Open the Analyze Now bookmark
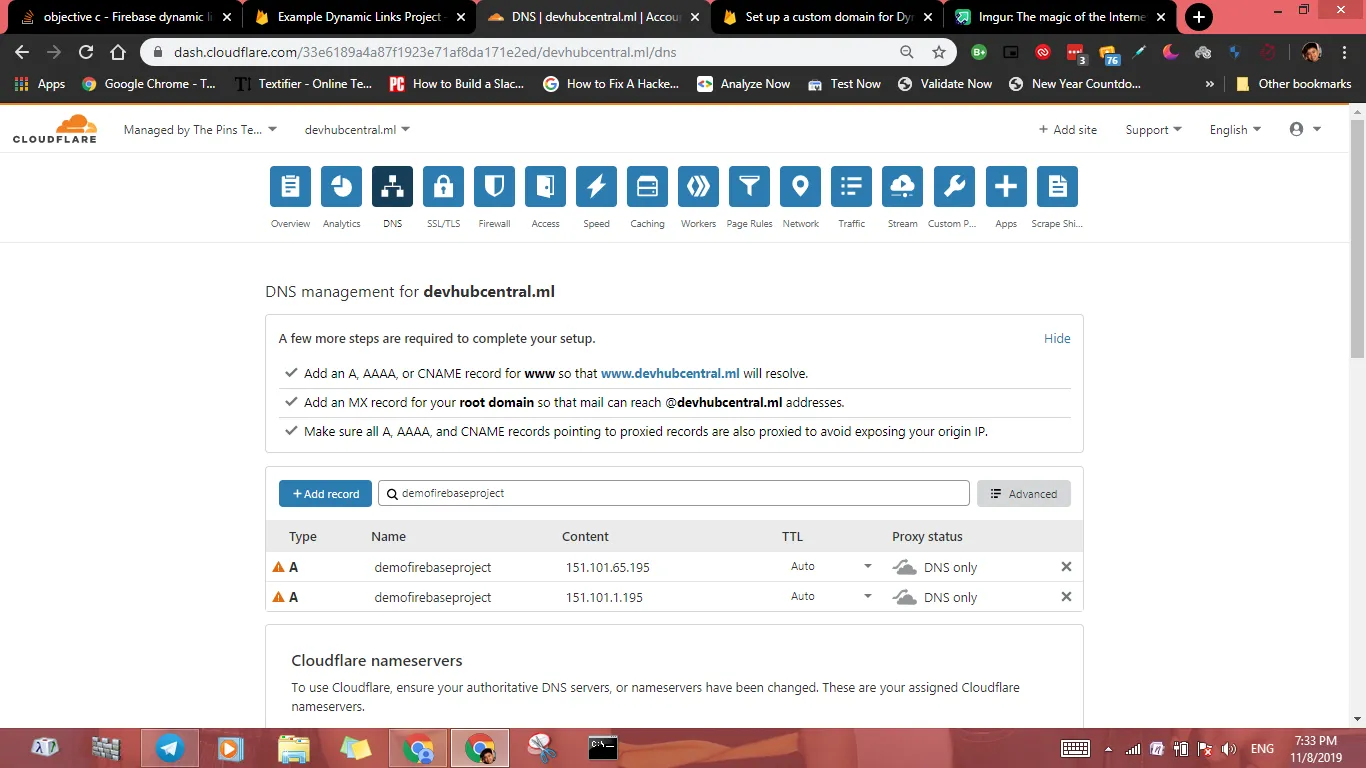This screenshot has height=768, width=1366. click(x=744, y=84)
